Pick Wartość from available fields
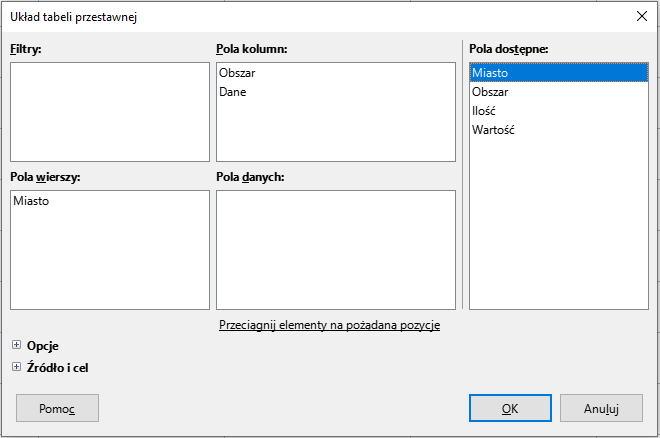 coord(493,130)
